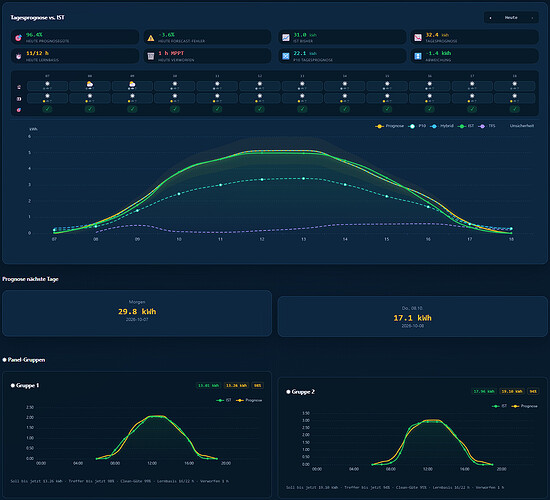Screen dimensions: 550x500
Task: Click the green checkmark badge under hour 16
Action: (x=430, y=109)
